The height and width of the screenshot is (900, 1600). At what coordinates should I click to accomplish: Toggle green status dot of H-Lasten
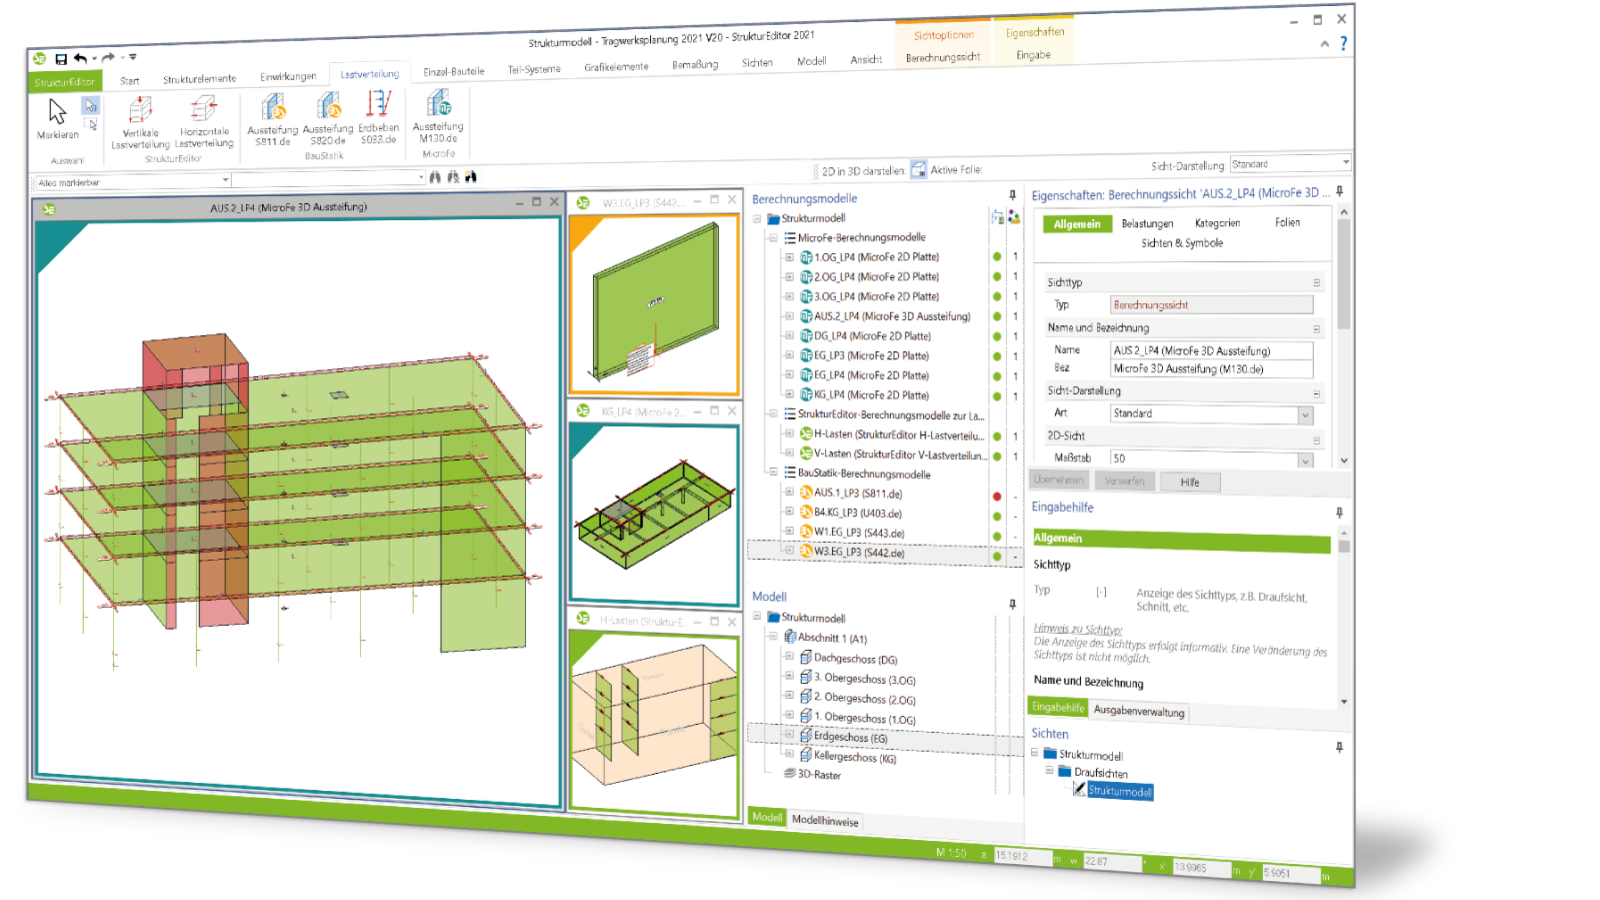997,436
